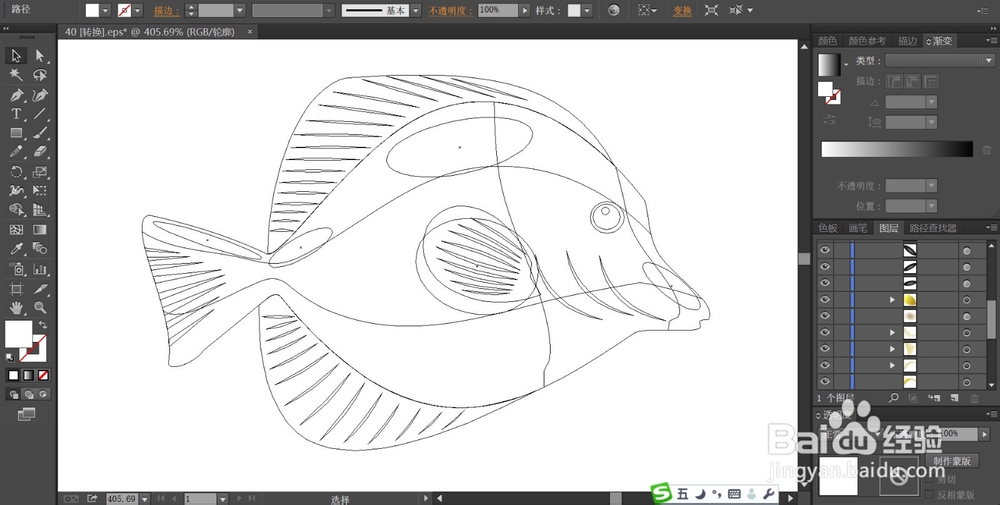The height and width of the screenshot is (505, 1000).
Task: Switch to the 颜色 panel tab
Action: coord(828,41)
